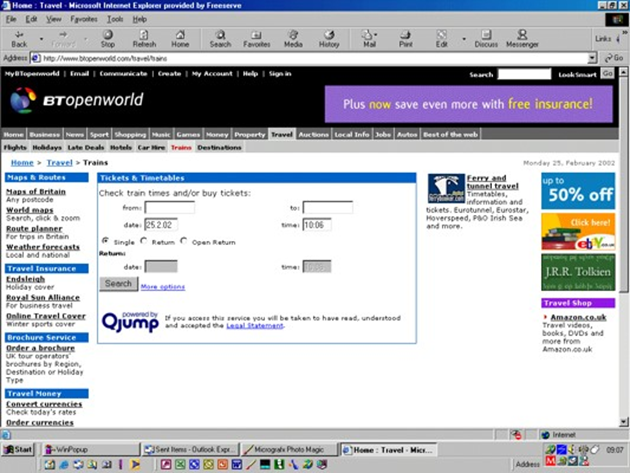
Task: Click the ferry booker thumbnail image
Action: tap(446, 188)
